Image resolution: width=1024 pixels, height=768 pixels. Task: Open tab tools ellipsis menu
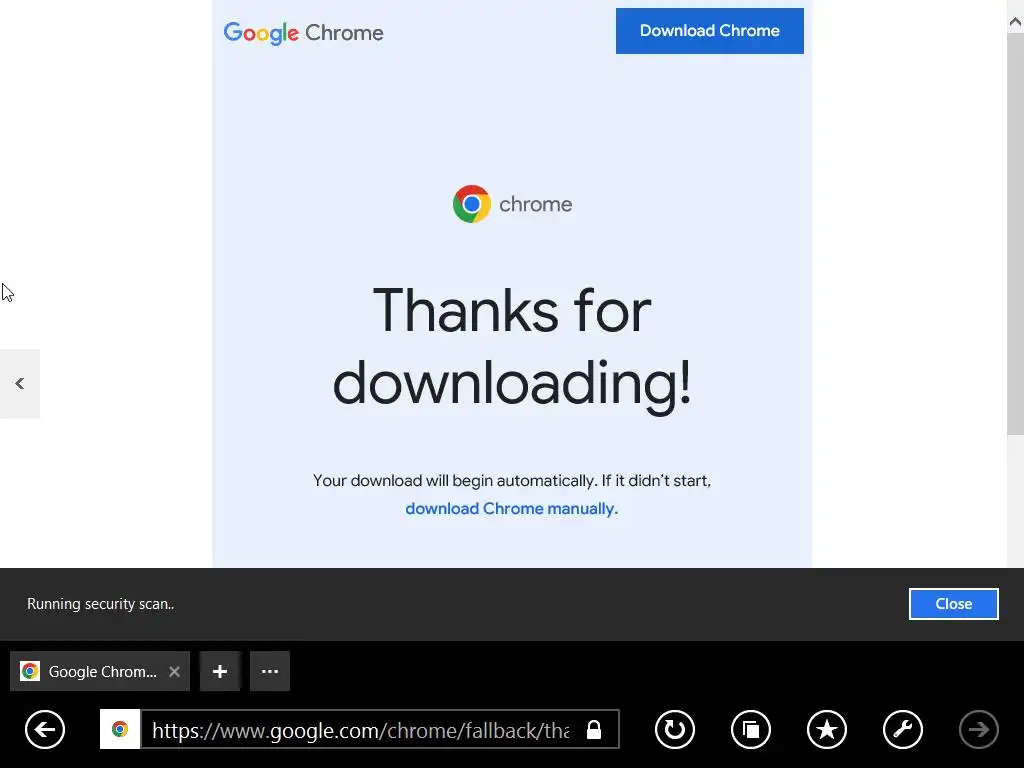pyautogui.click(x=270, y=671)
